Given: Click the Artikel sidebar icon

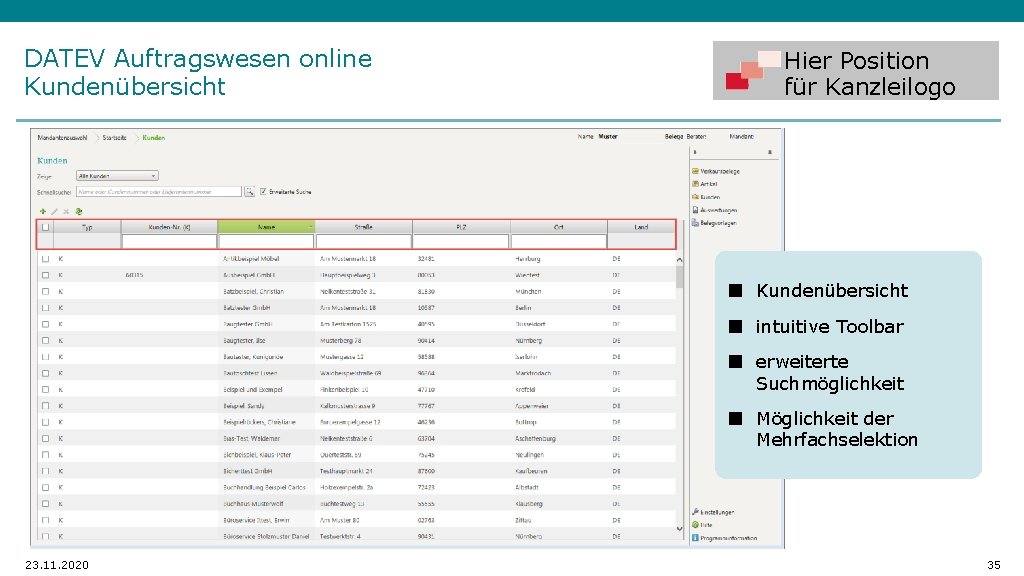Looking at the screenshot, I should coord(696,184).
